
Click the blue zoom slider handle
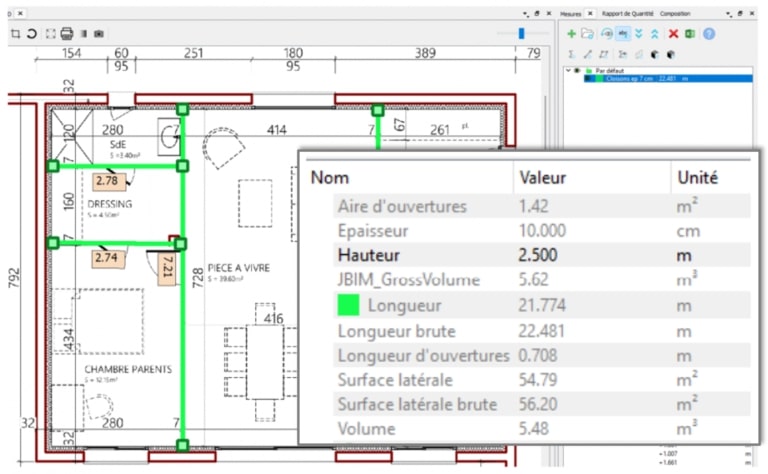coord(521,34)
